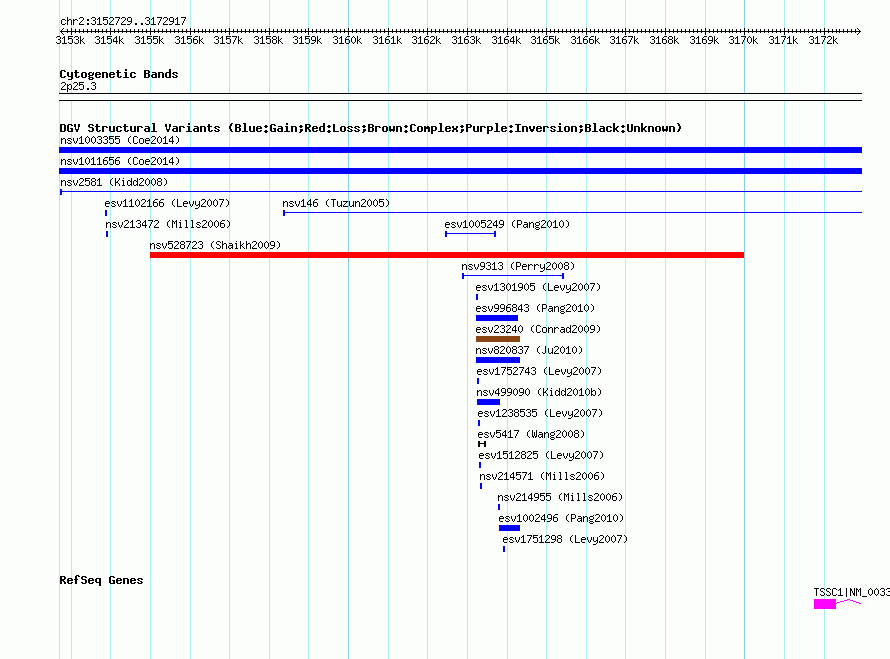Screen dimensions: 890x659
Task: Click the esv1002496 (Pang2010) blue bar
Action: pyautogui.click(x=509, y=528)
